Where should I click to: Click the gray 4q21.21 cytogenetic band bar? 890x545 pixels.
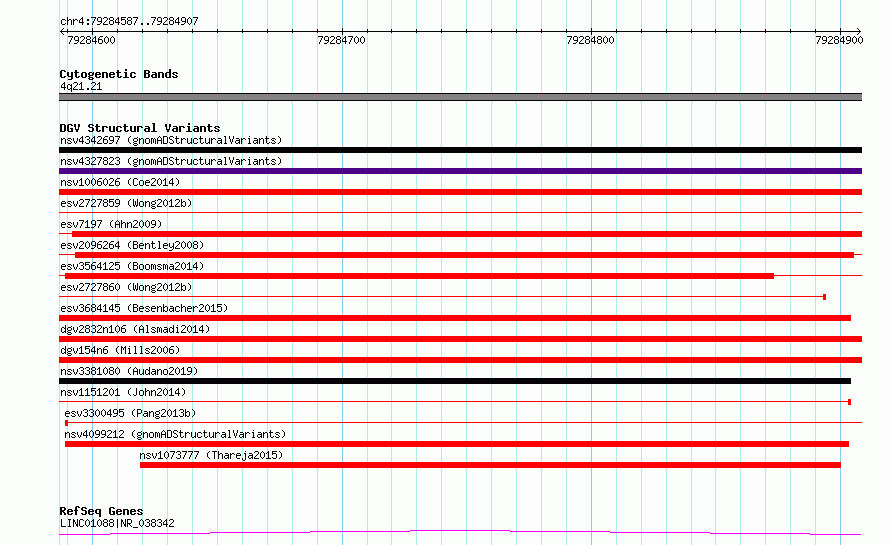click(x=460, y=97)
